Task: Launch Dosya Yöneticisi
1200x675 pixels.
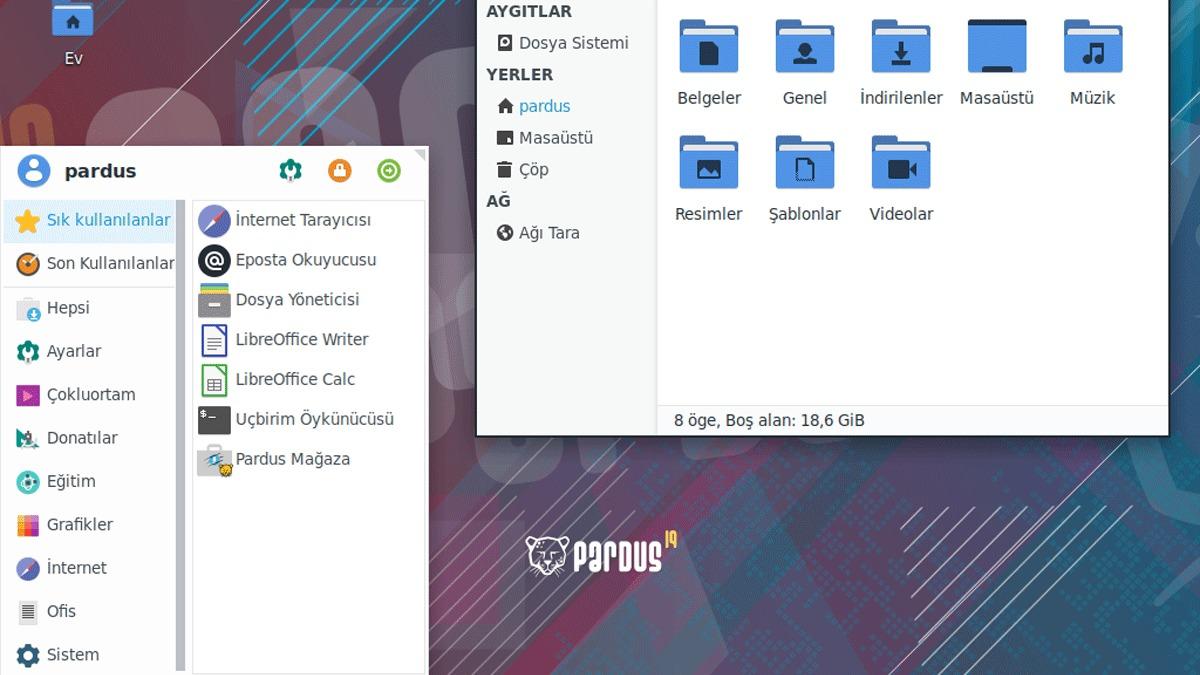Action: pyautogui.click(x=308, y=300)
